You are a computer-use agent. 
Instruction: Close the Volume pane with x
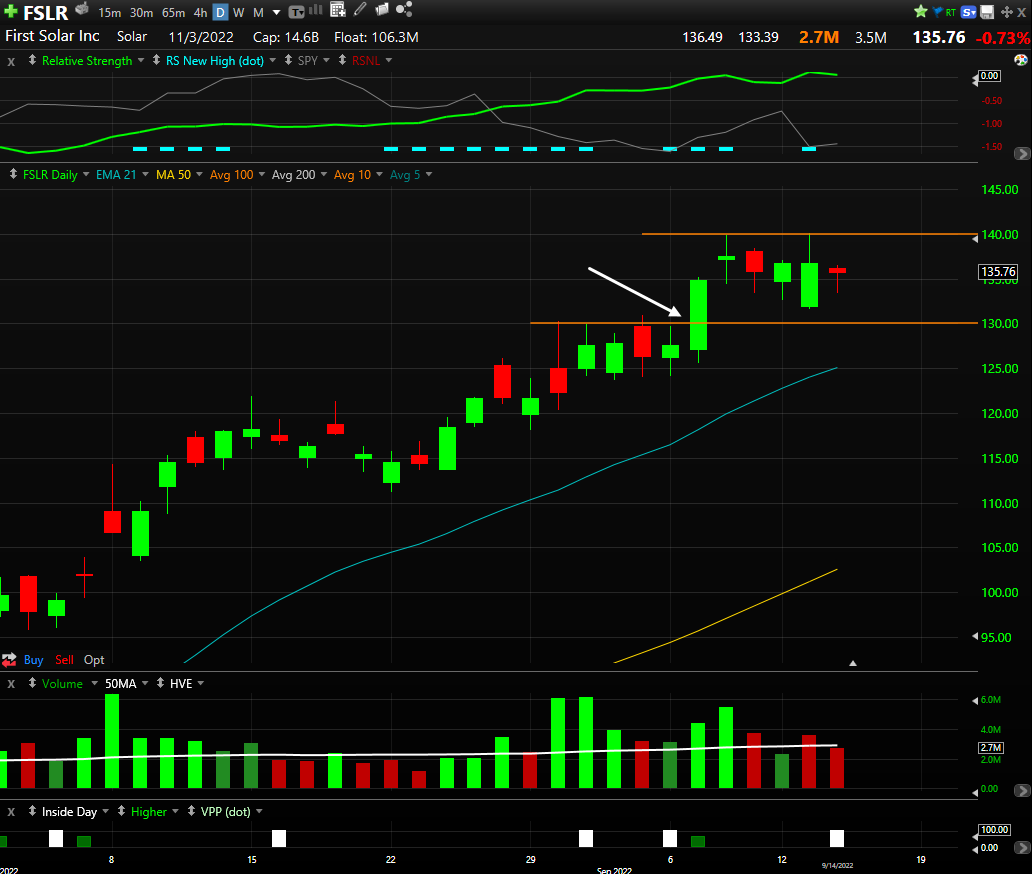tap(11, 684)
